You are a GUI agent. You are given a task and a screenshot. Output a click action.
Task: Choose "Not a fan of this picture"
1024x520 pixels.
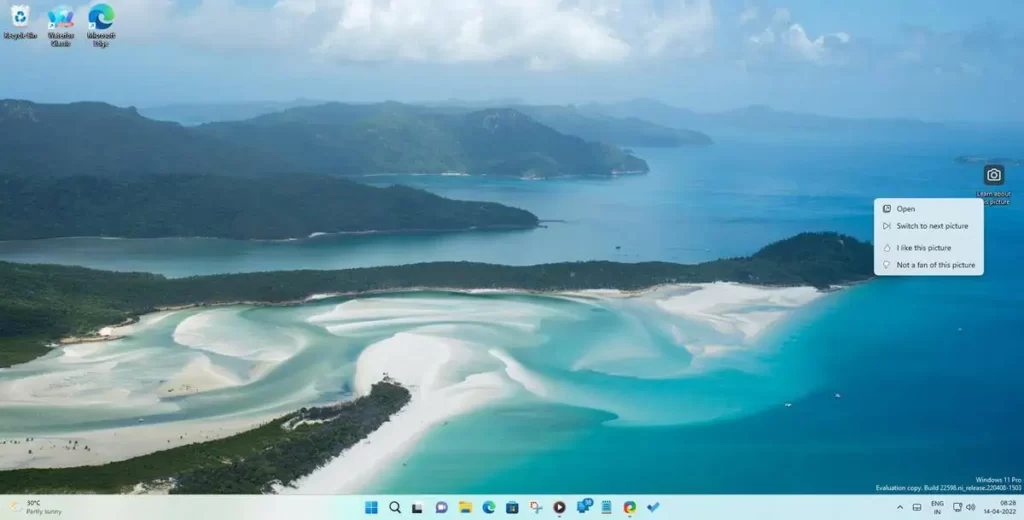pos(935,265)
